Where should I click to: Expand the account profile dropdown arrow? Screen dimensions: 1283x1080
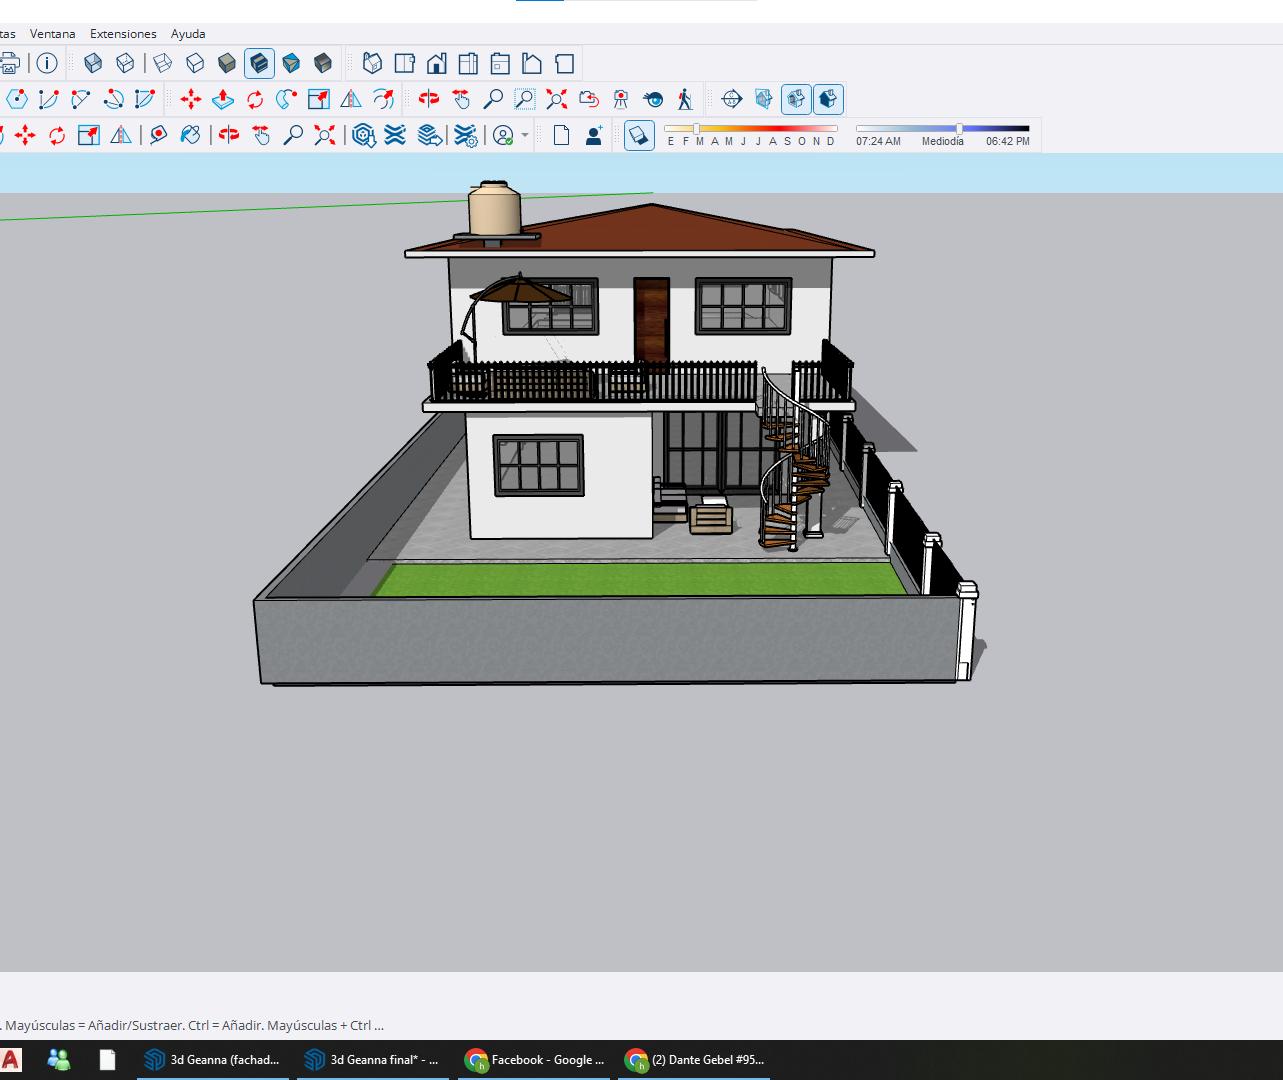(525, 135)
